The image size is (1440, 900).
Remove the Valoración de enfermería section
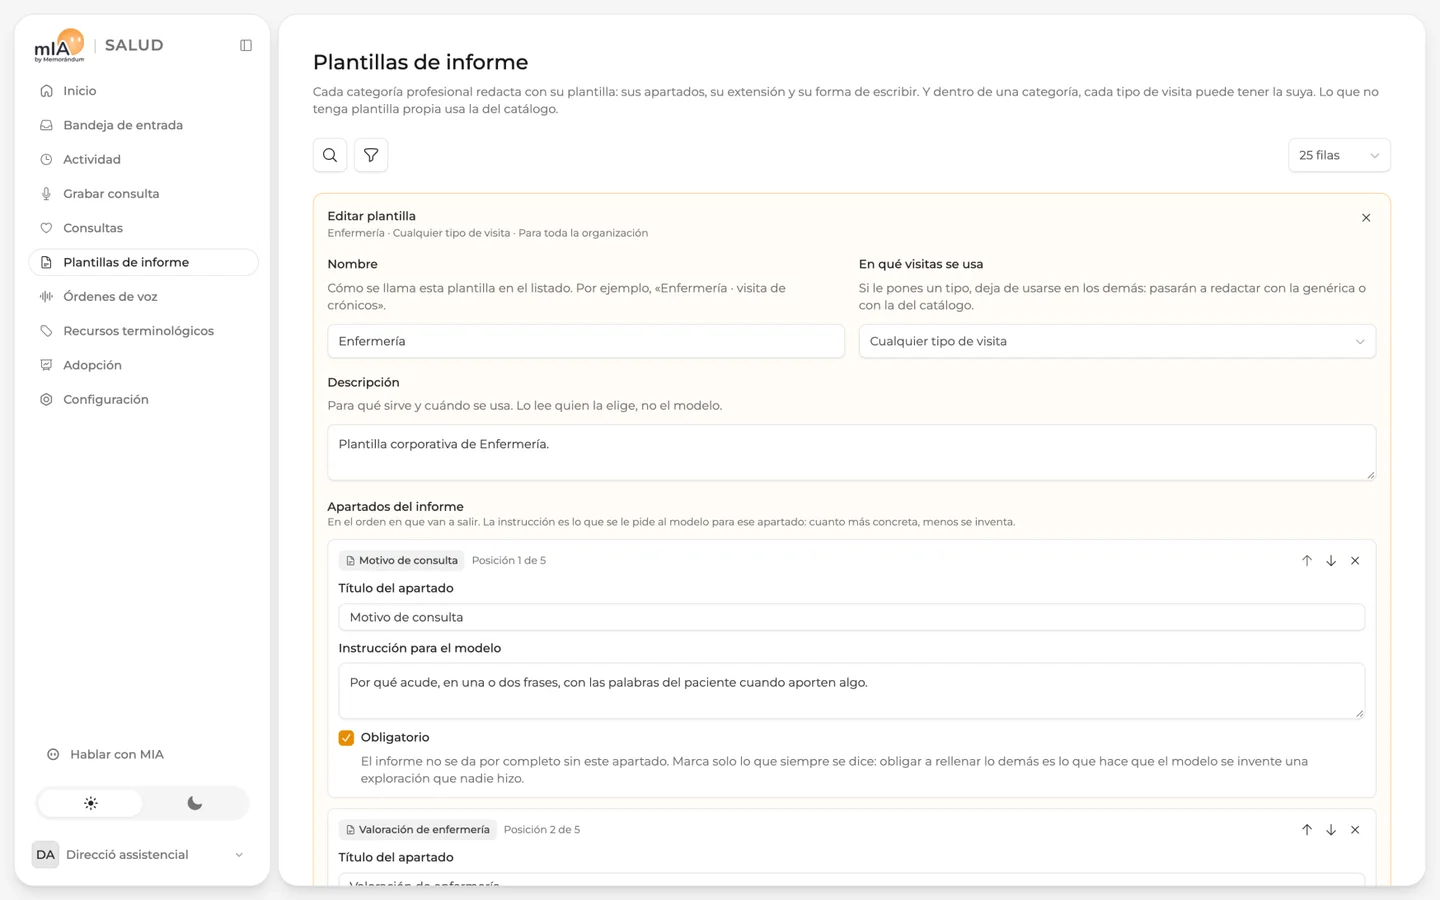coord(1355,830)
